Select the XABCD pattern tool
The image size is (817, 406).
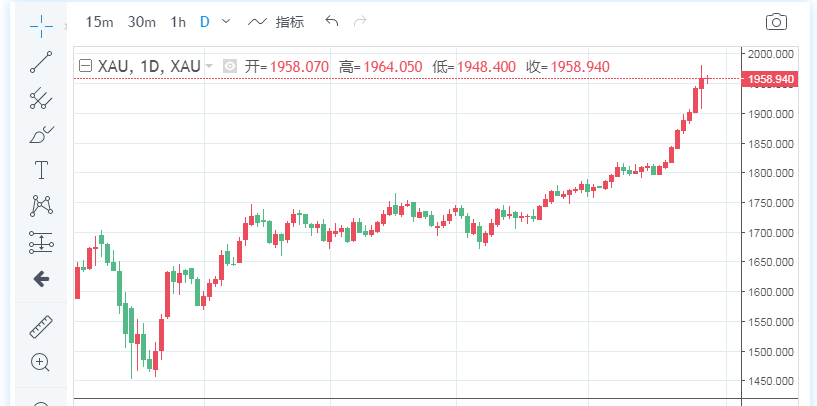pos(41,206)
